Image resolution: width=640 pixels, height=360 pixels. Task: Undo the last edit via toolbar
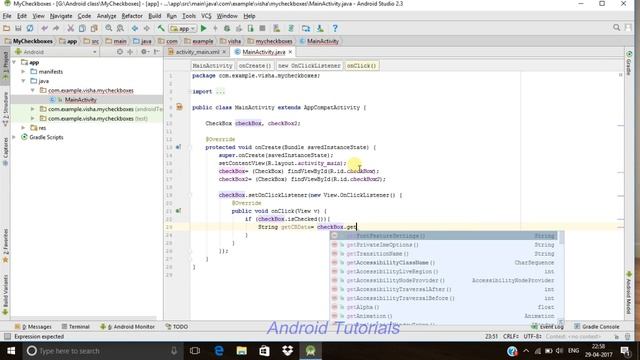44,28
